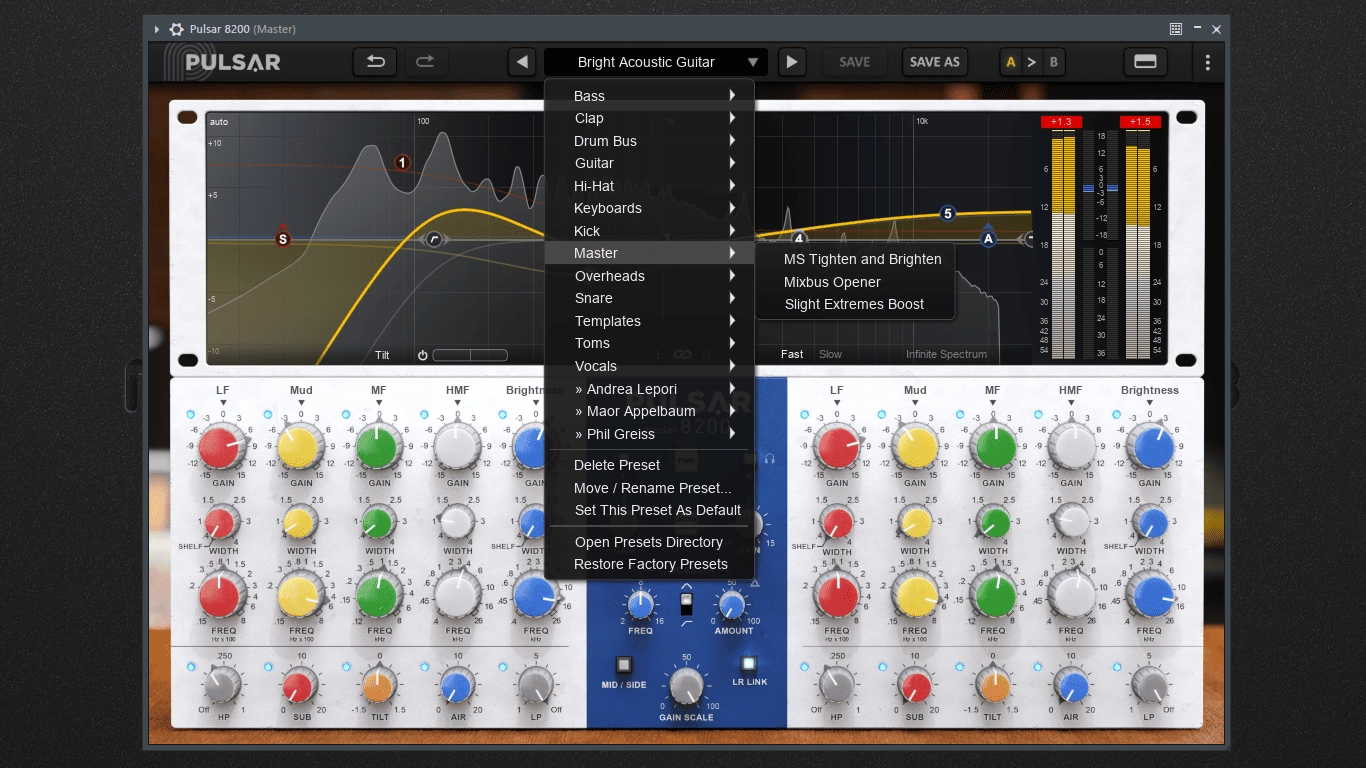
Task: Set analyzer speed to Fast
Action: (792, 354)
